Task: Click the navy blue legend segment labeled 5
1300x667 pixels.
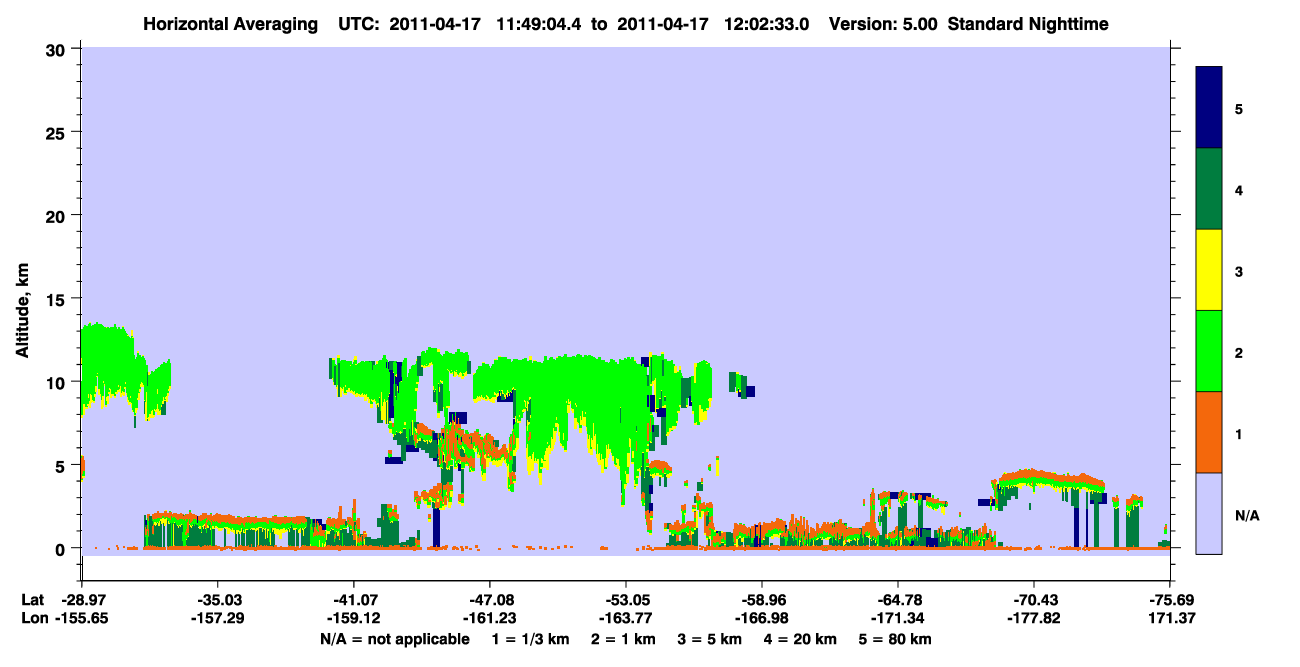Action: coord(1209,108)
